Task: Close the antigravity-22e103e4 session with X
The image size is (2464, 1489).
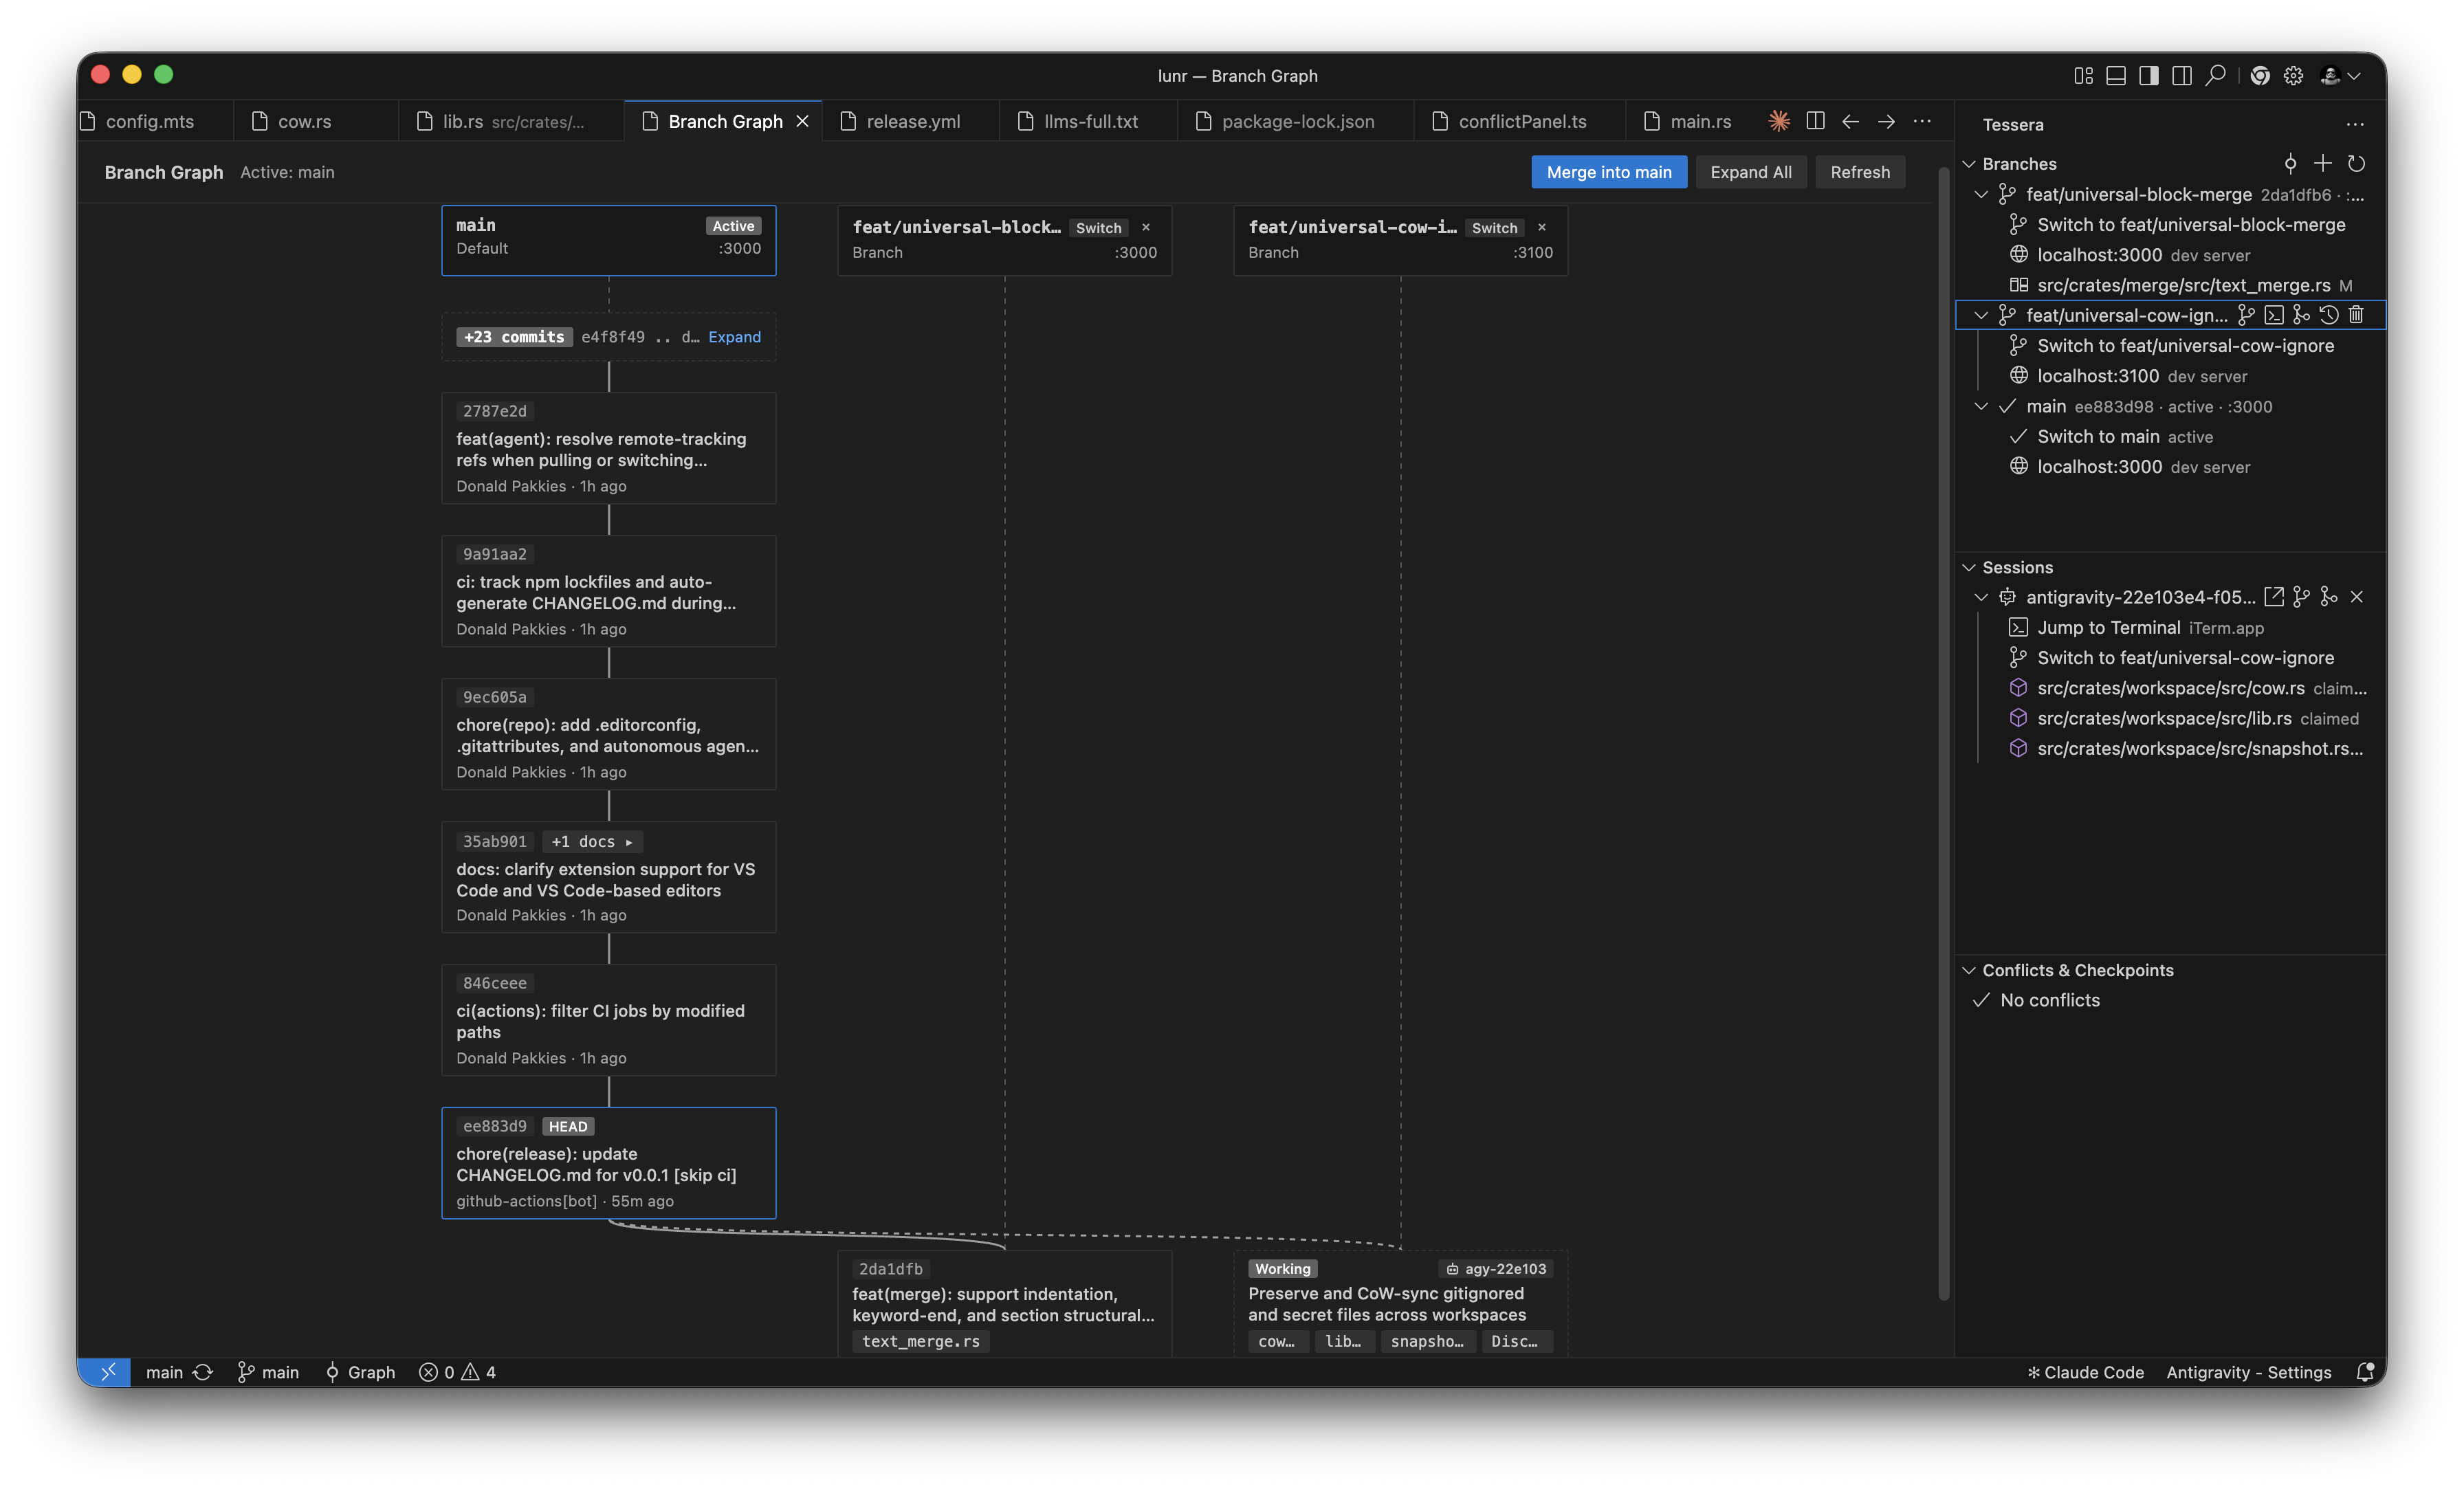Action: 2356,597
